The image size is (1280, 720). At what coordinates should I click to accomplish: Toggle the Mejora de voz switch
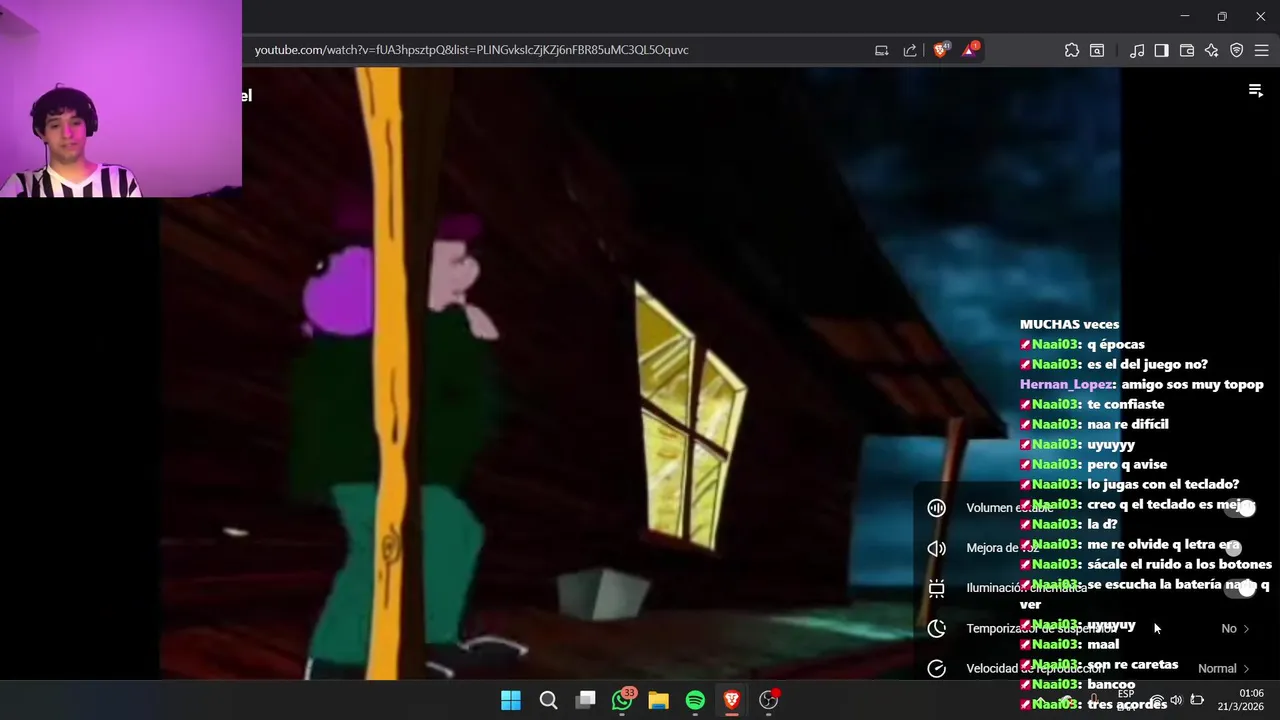pyautogui.click(x=1240, y=548)
